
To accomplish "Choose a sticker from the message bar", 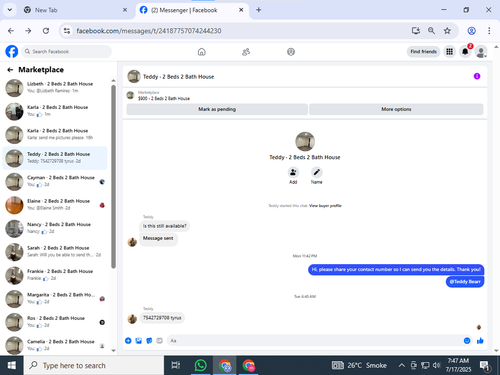I will click(149, 341).
